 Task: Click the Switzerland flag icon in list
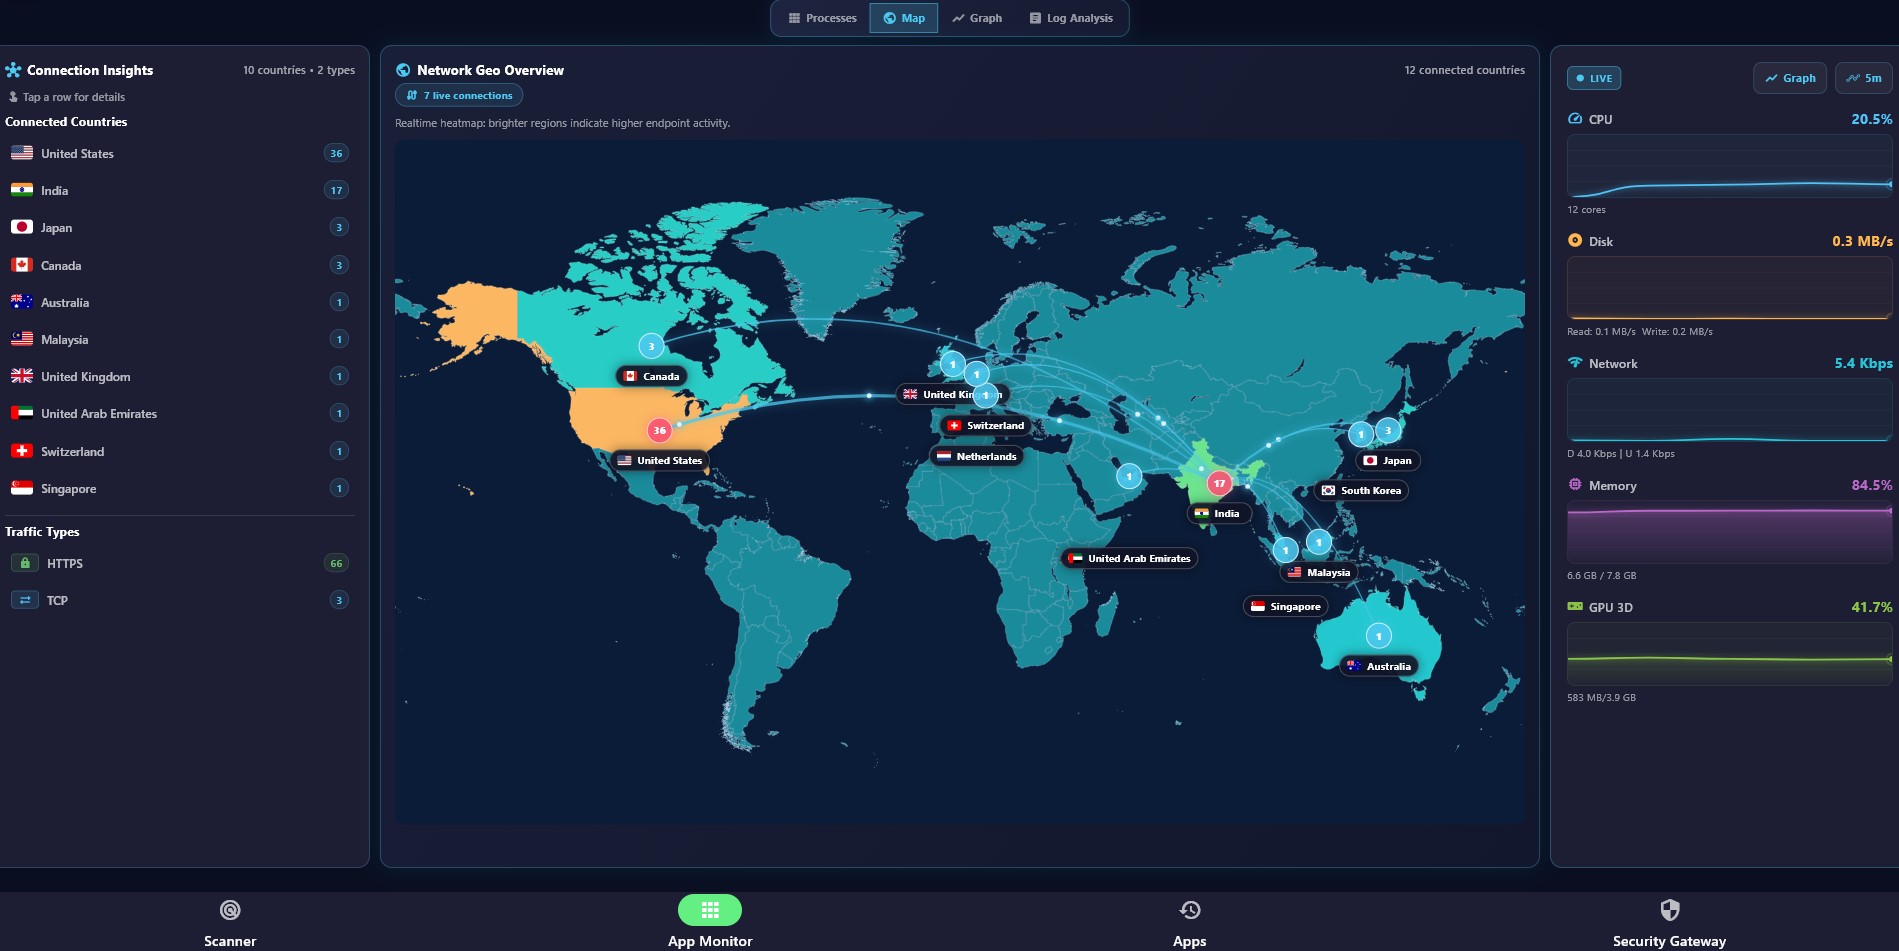pos(22,451)
